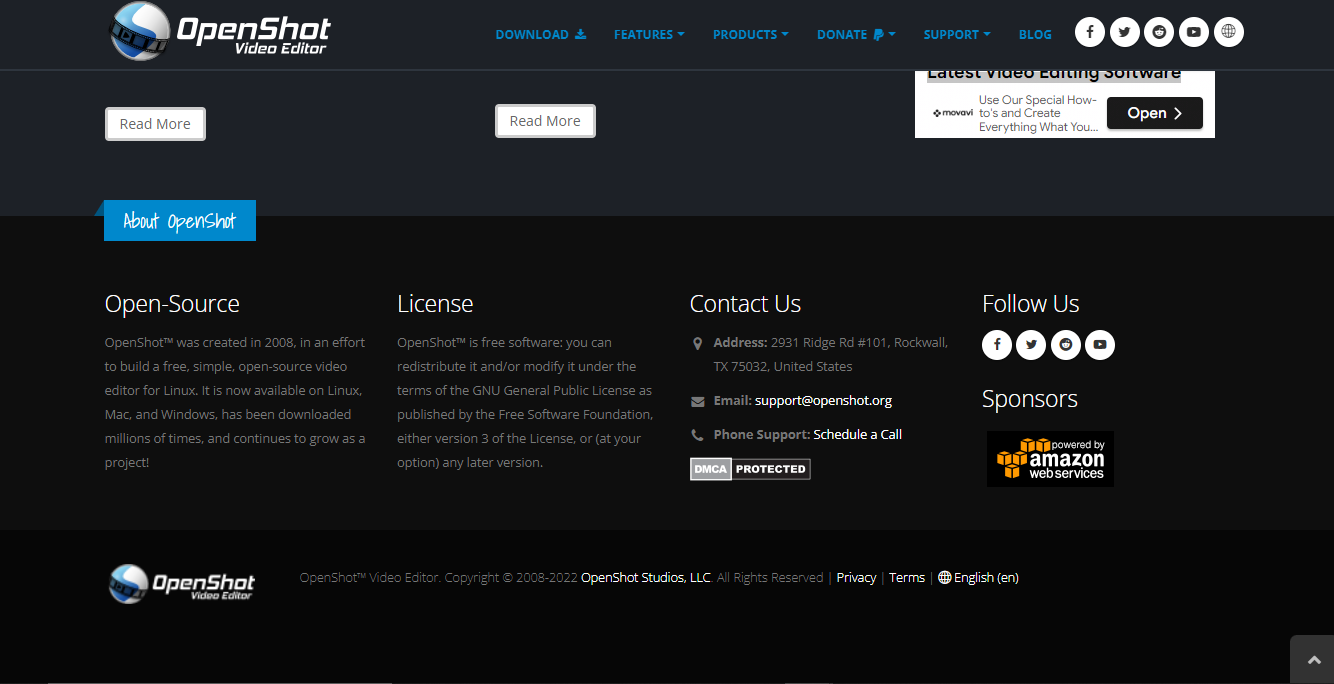
Task: Open the Privacy footer link
Action: pyautogui.click(x=856, y=577)
